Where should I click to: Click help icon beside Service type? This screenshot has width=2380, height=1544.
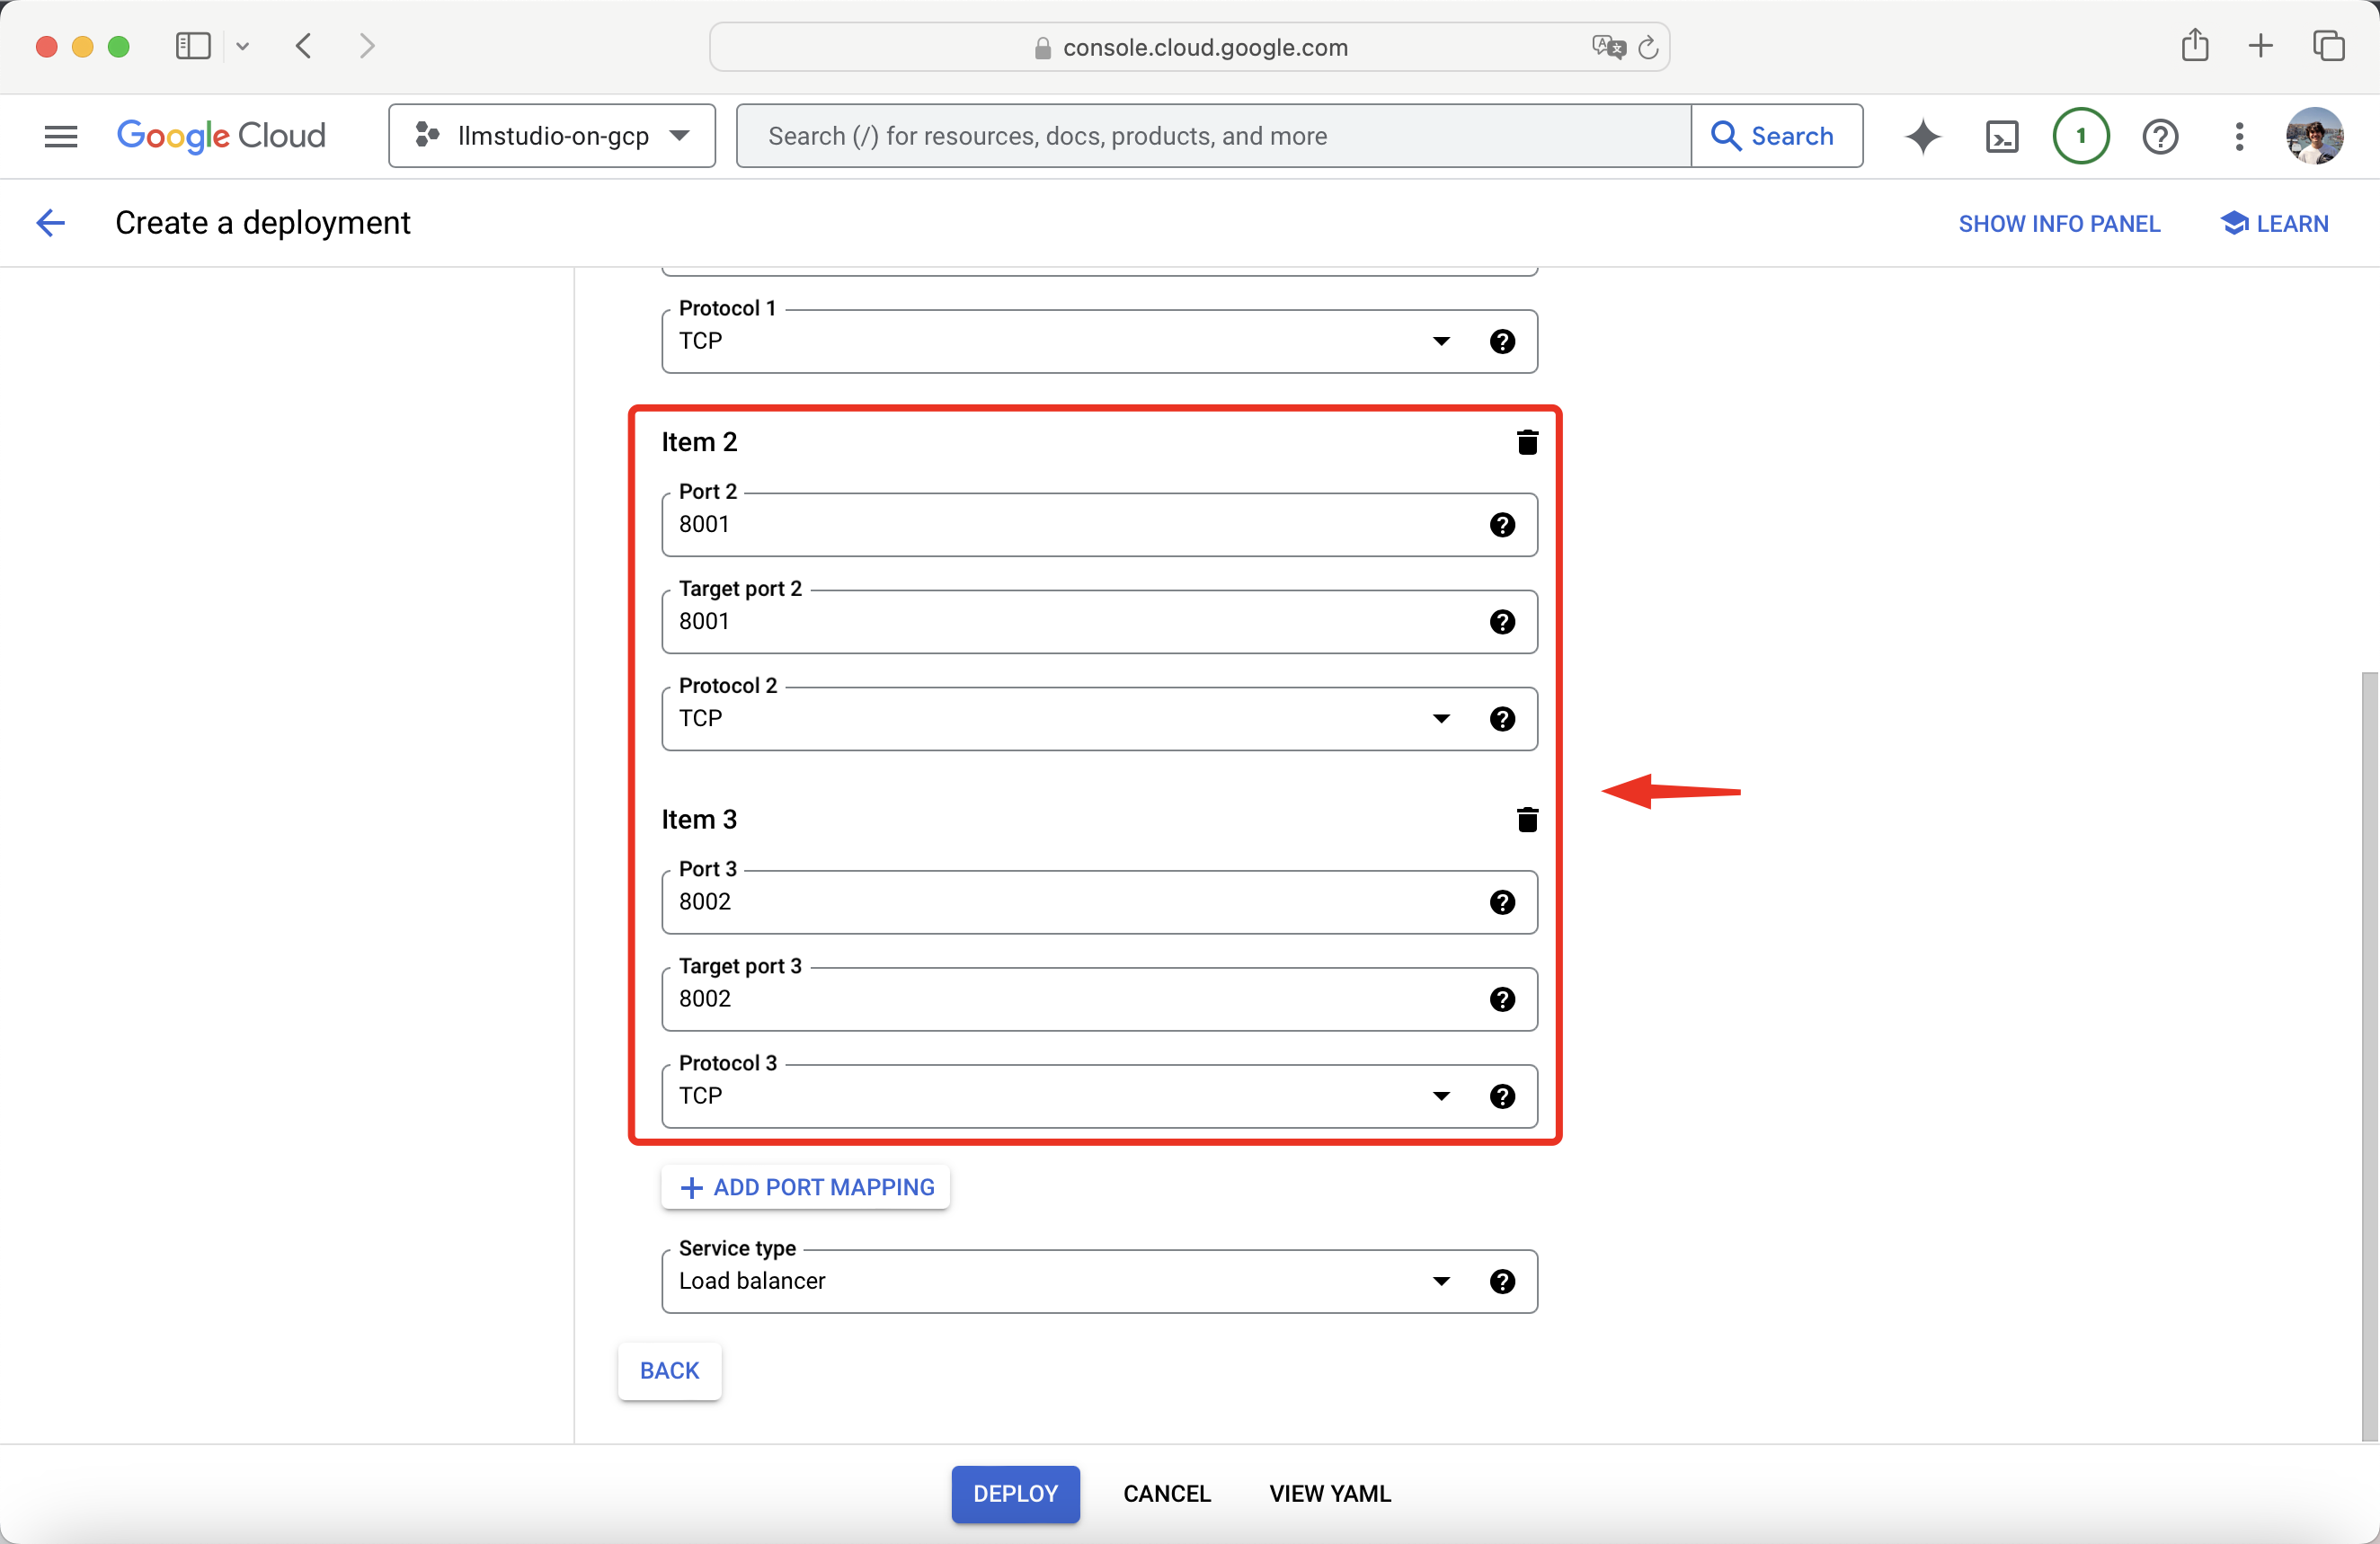(x=1501, y=1281)
